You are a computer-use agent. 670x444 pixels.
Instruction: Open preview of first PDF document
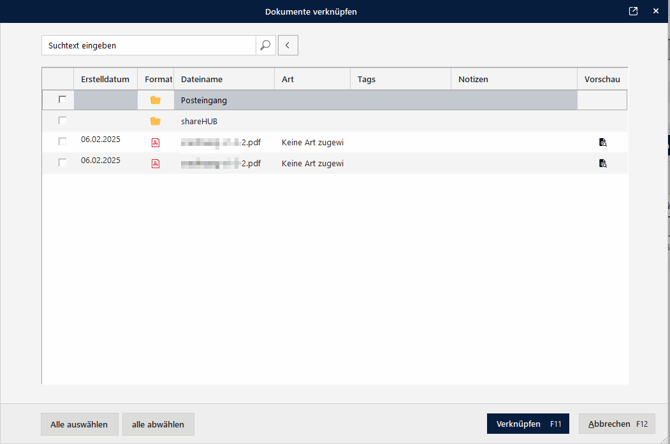(x=602, y=142)
